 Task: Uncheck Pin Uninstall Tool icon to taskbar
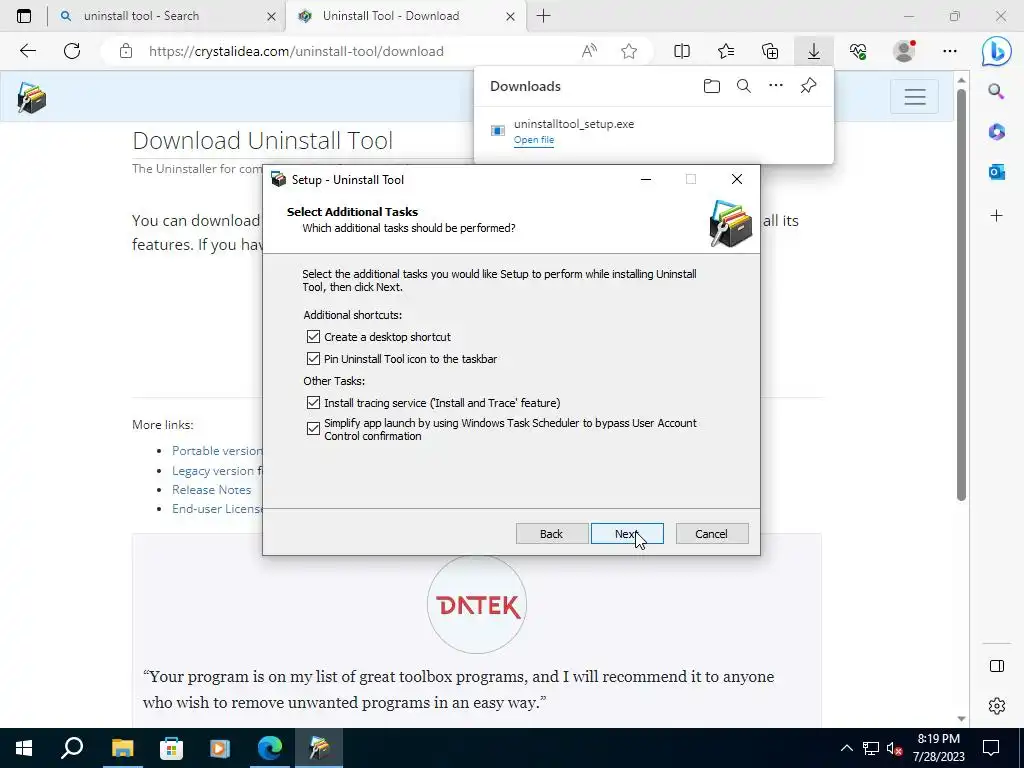[313, 359]
